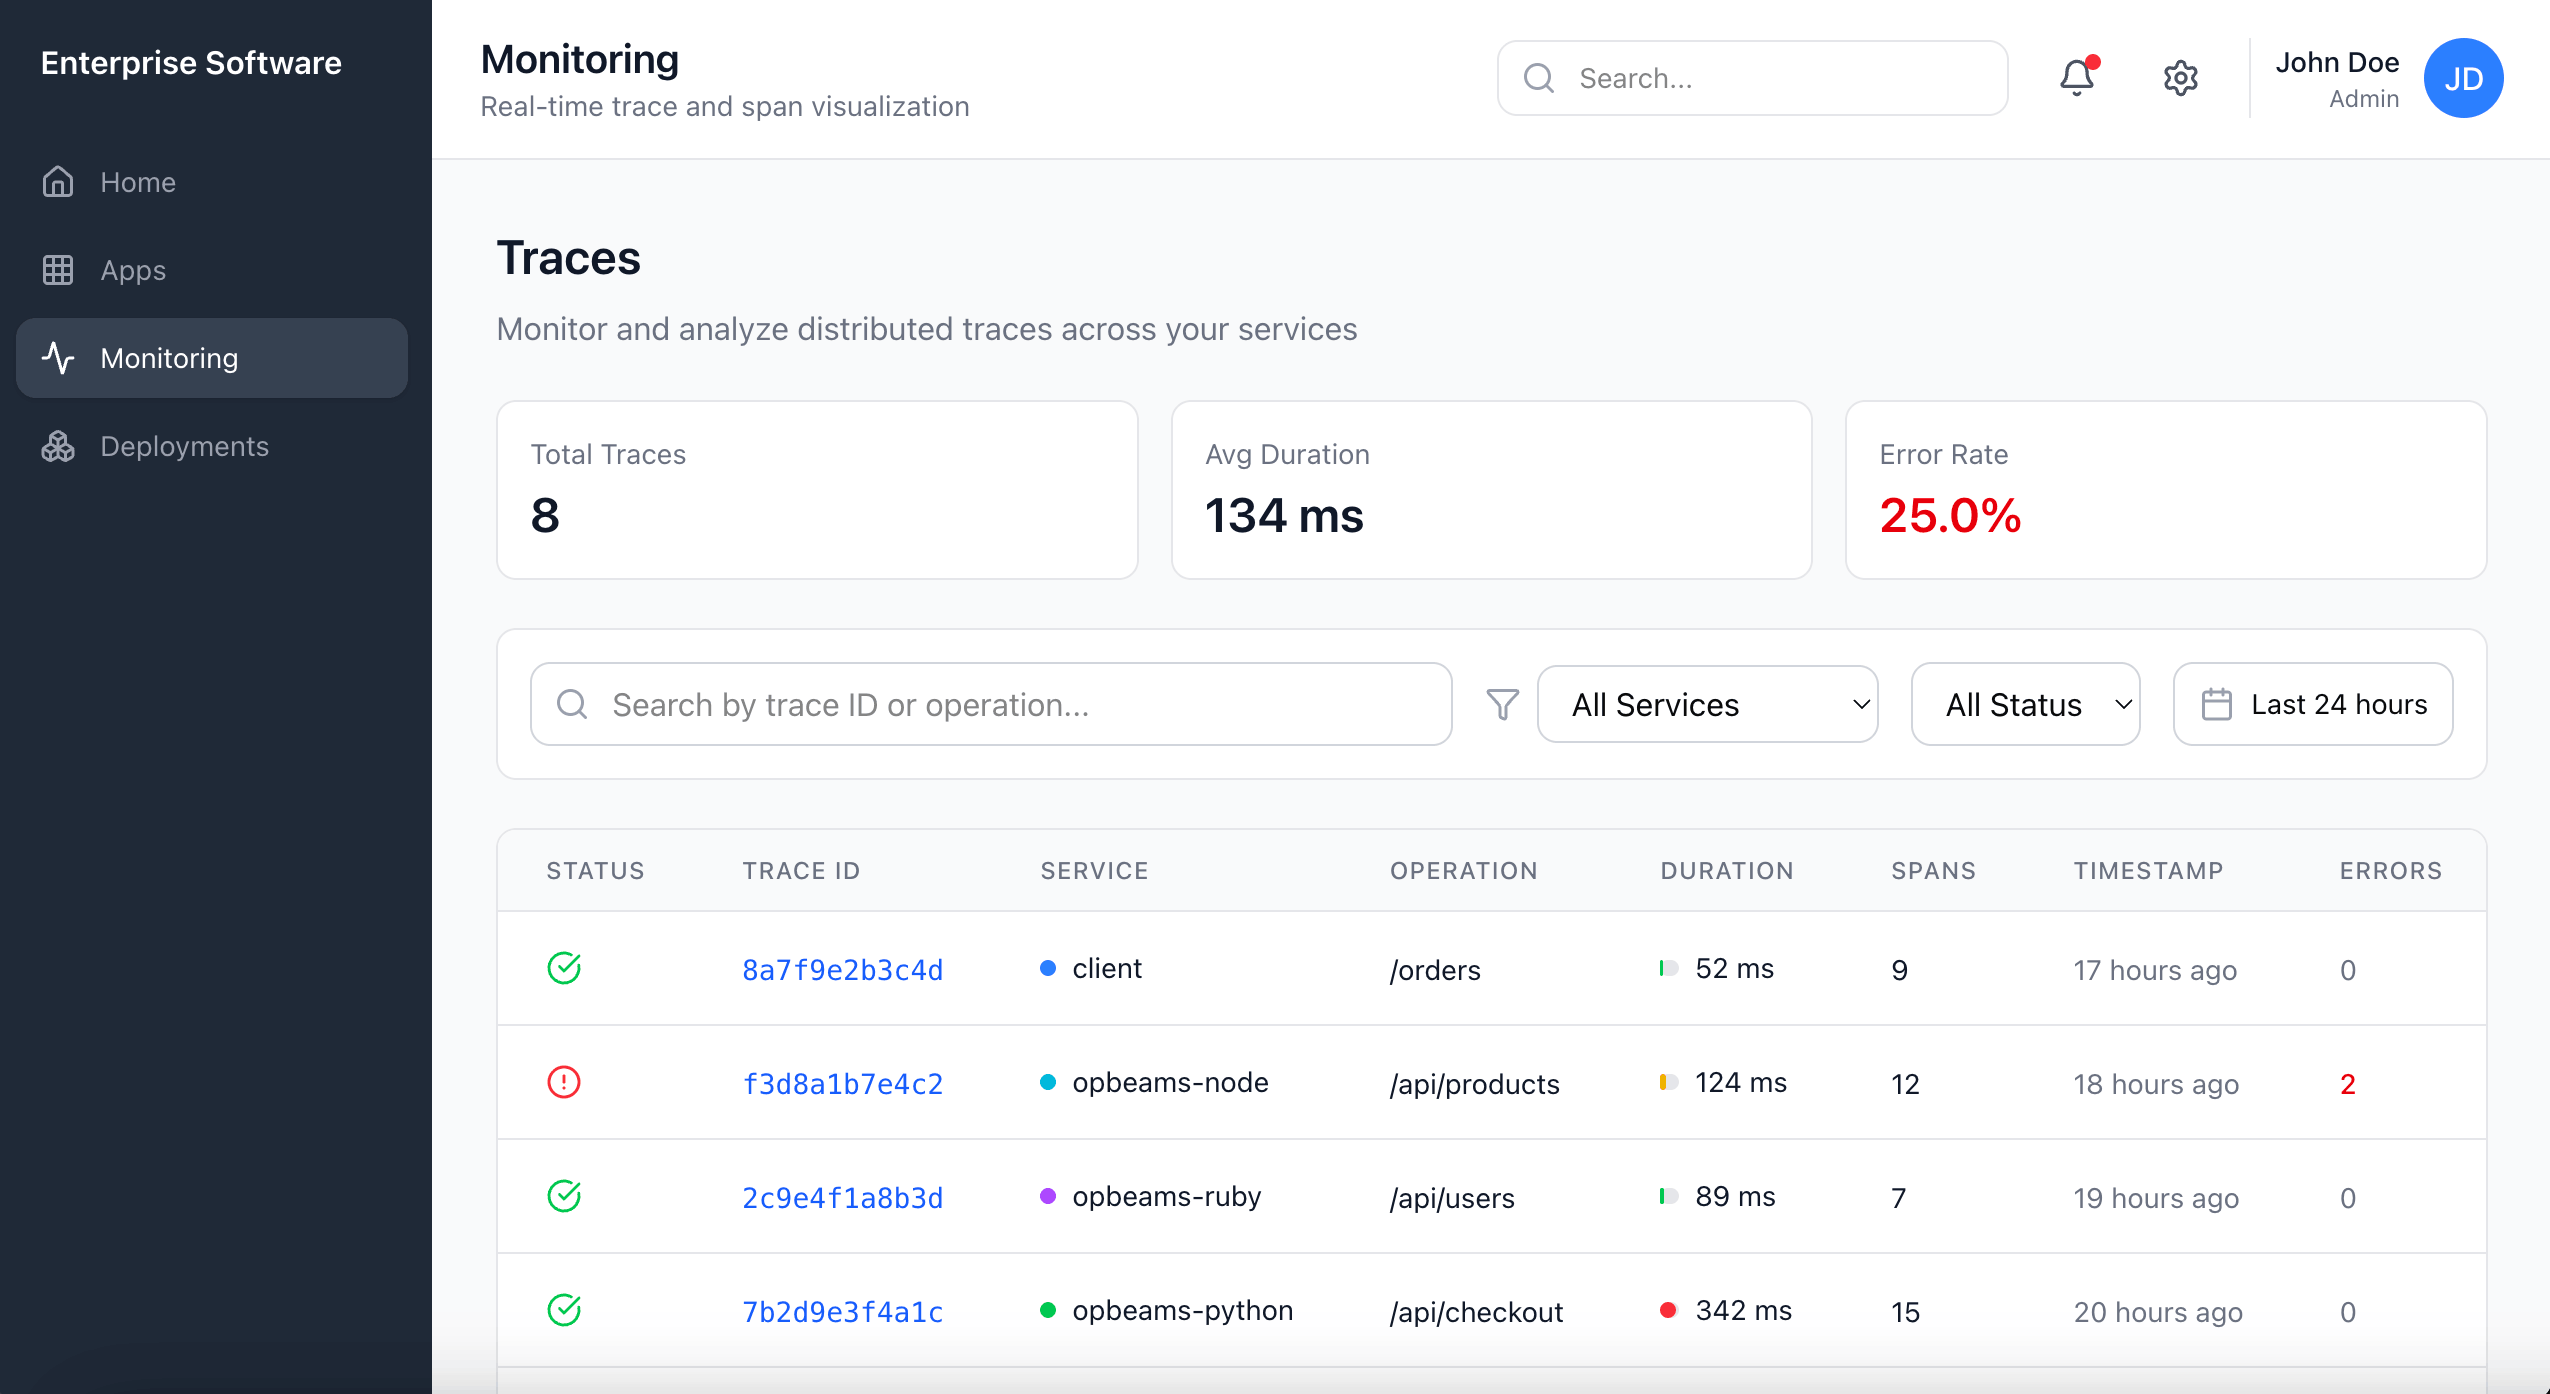
Task: Click the trace search input field
Action: tap(989, 704)
